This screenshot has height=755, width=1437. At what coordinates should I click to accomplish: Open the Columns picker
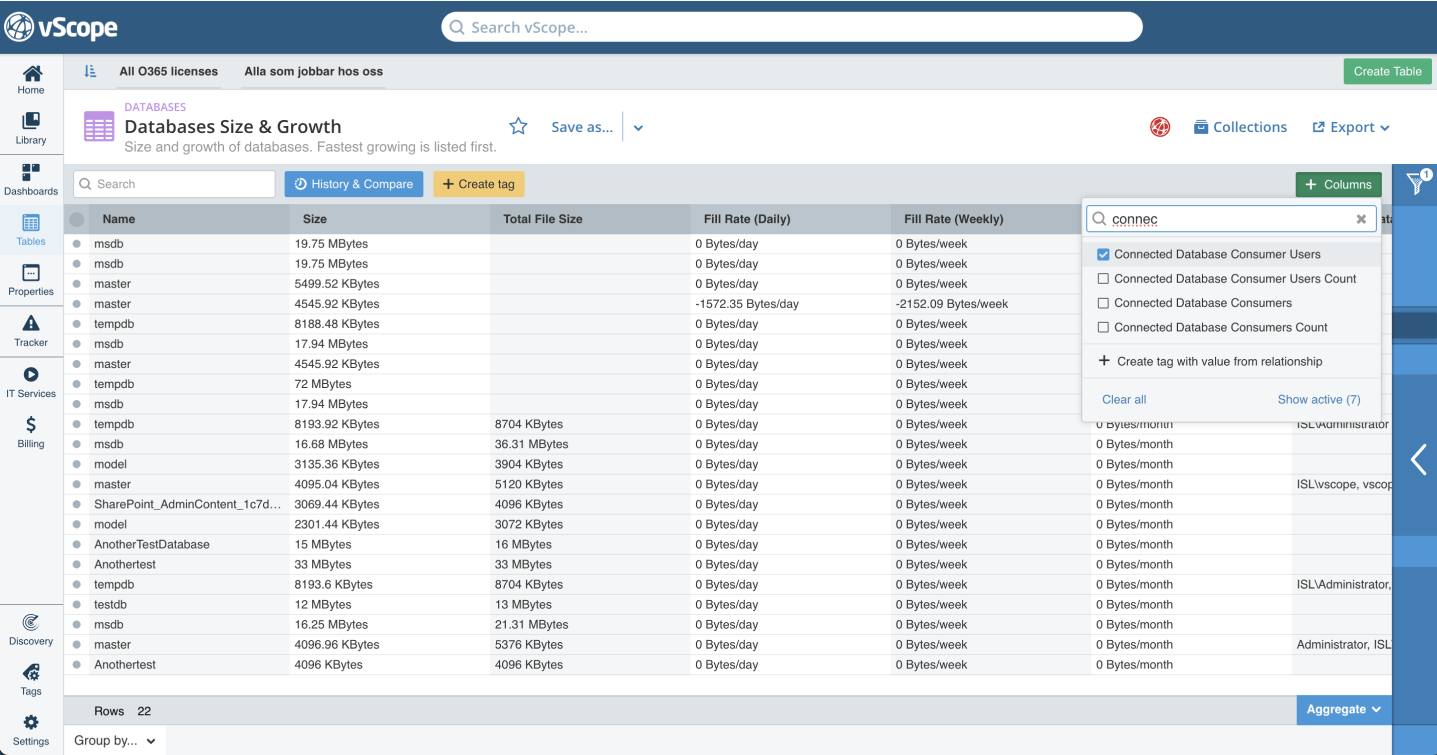1338,184
